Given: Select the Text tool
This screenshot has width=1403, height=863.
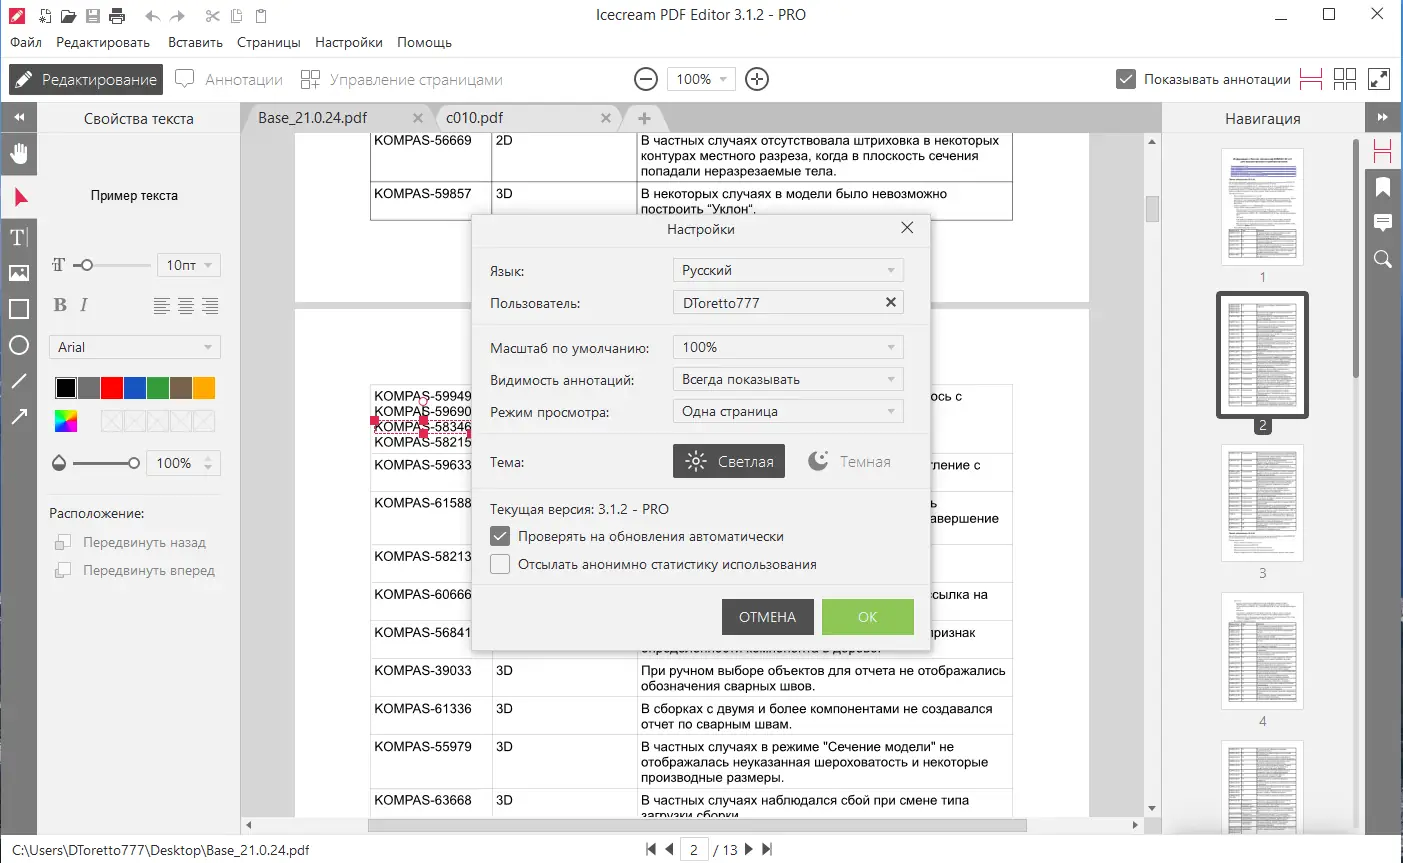Looking at the screenshot, I should point(18,237).
